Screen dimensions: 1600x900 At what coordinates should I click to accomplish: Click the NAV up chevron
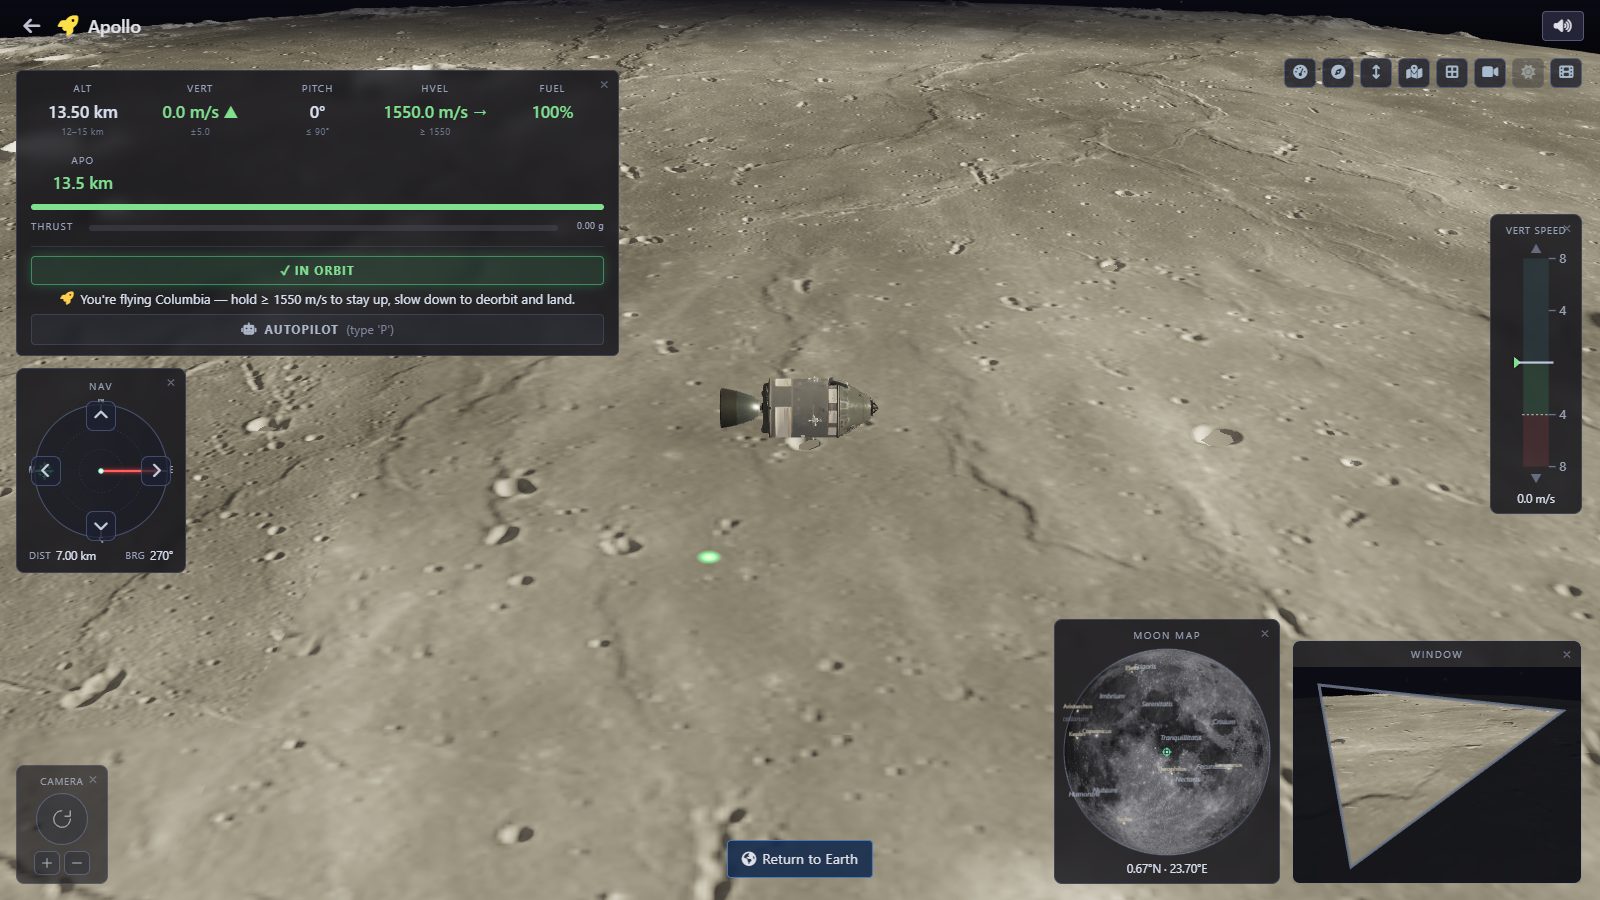tap(101, 415)
